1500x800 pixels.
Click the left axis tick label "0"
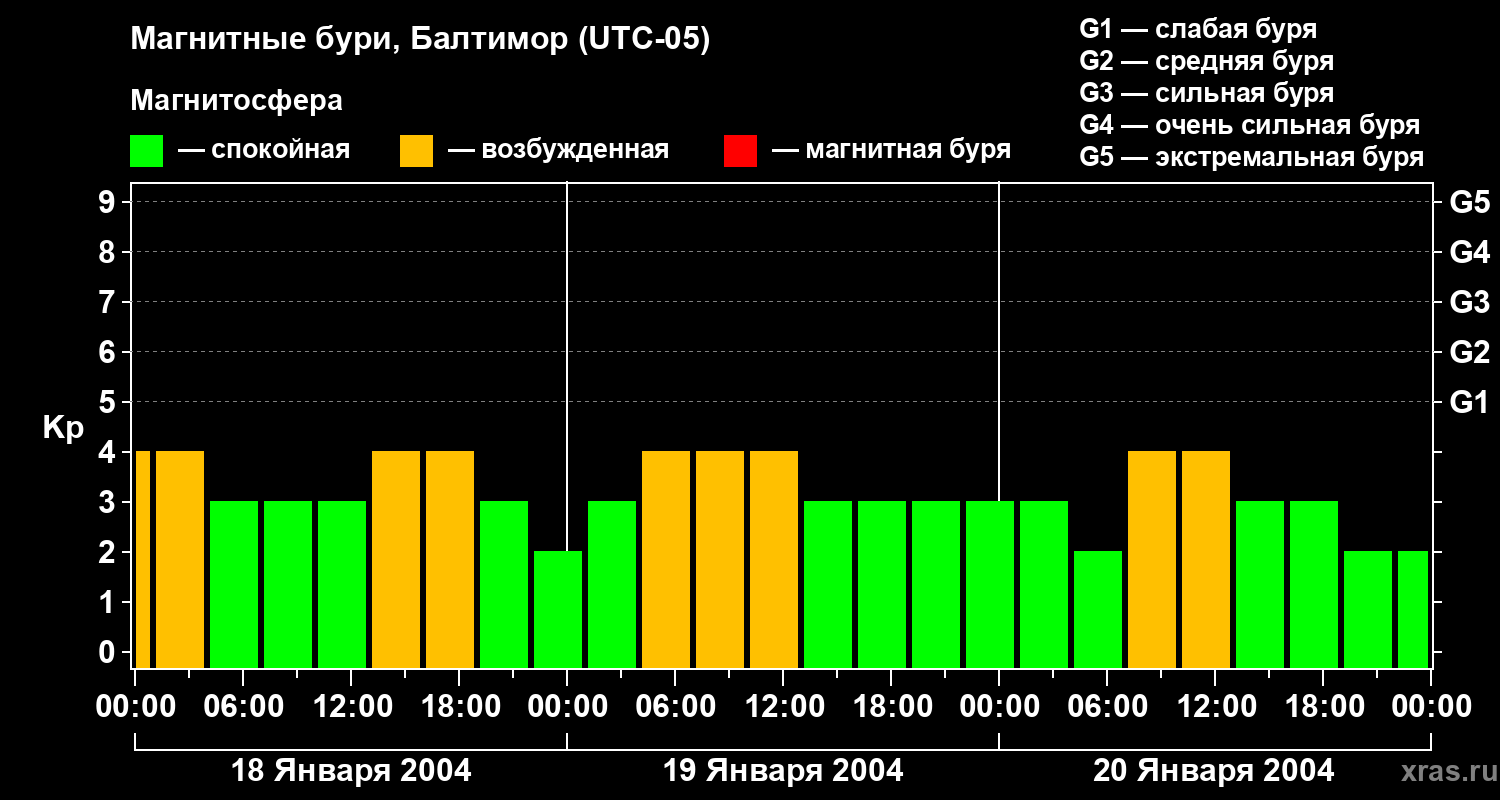pyautogui.click(x=108, y=653)
